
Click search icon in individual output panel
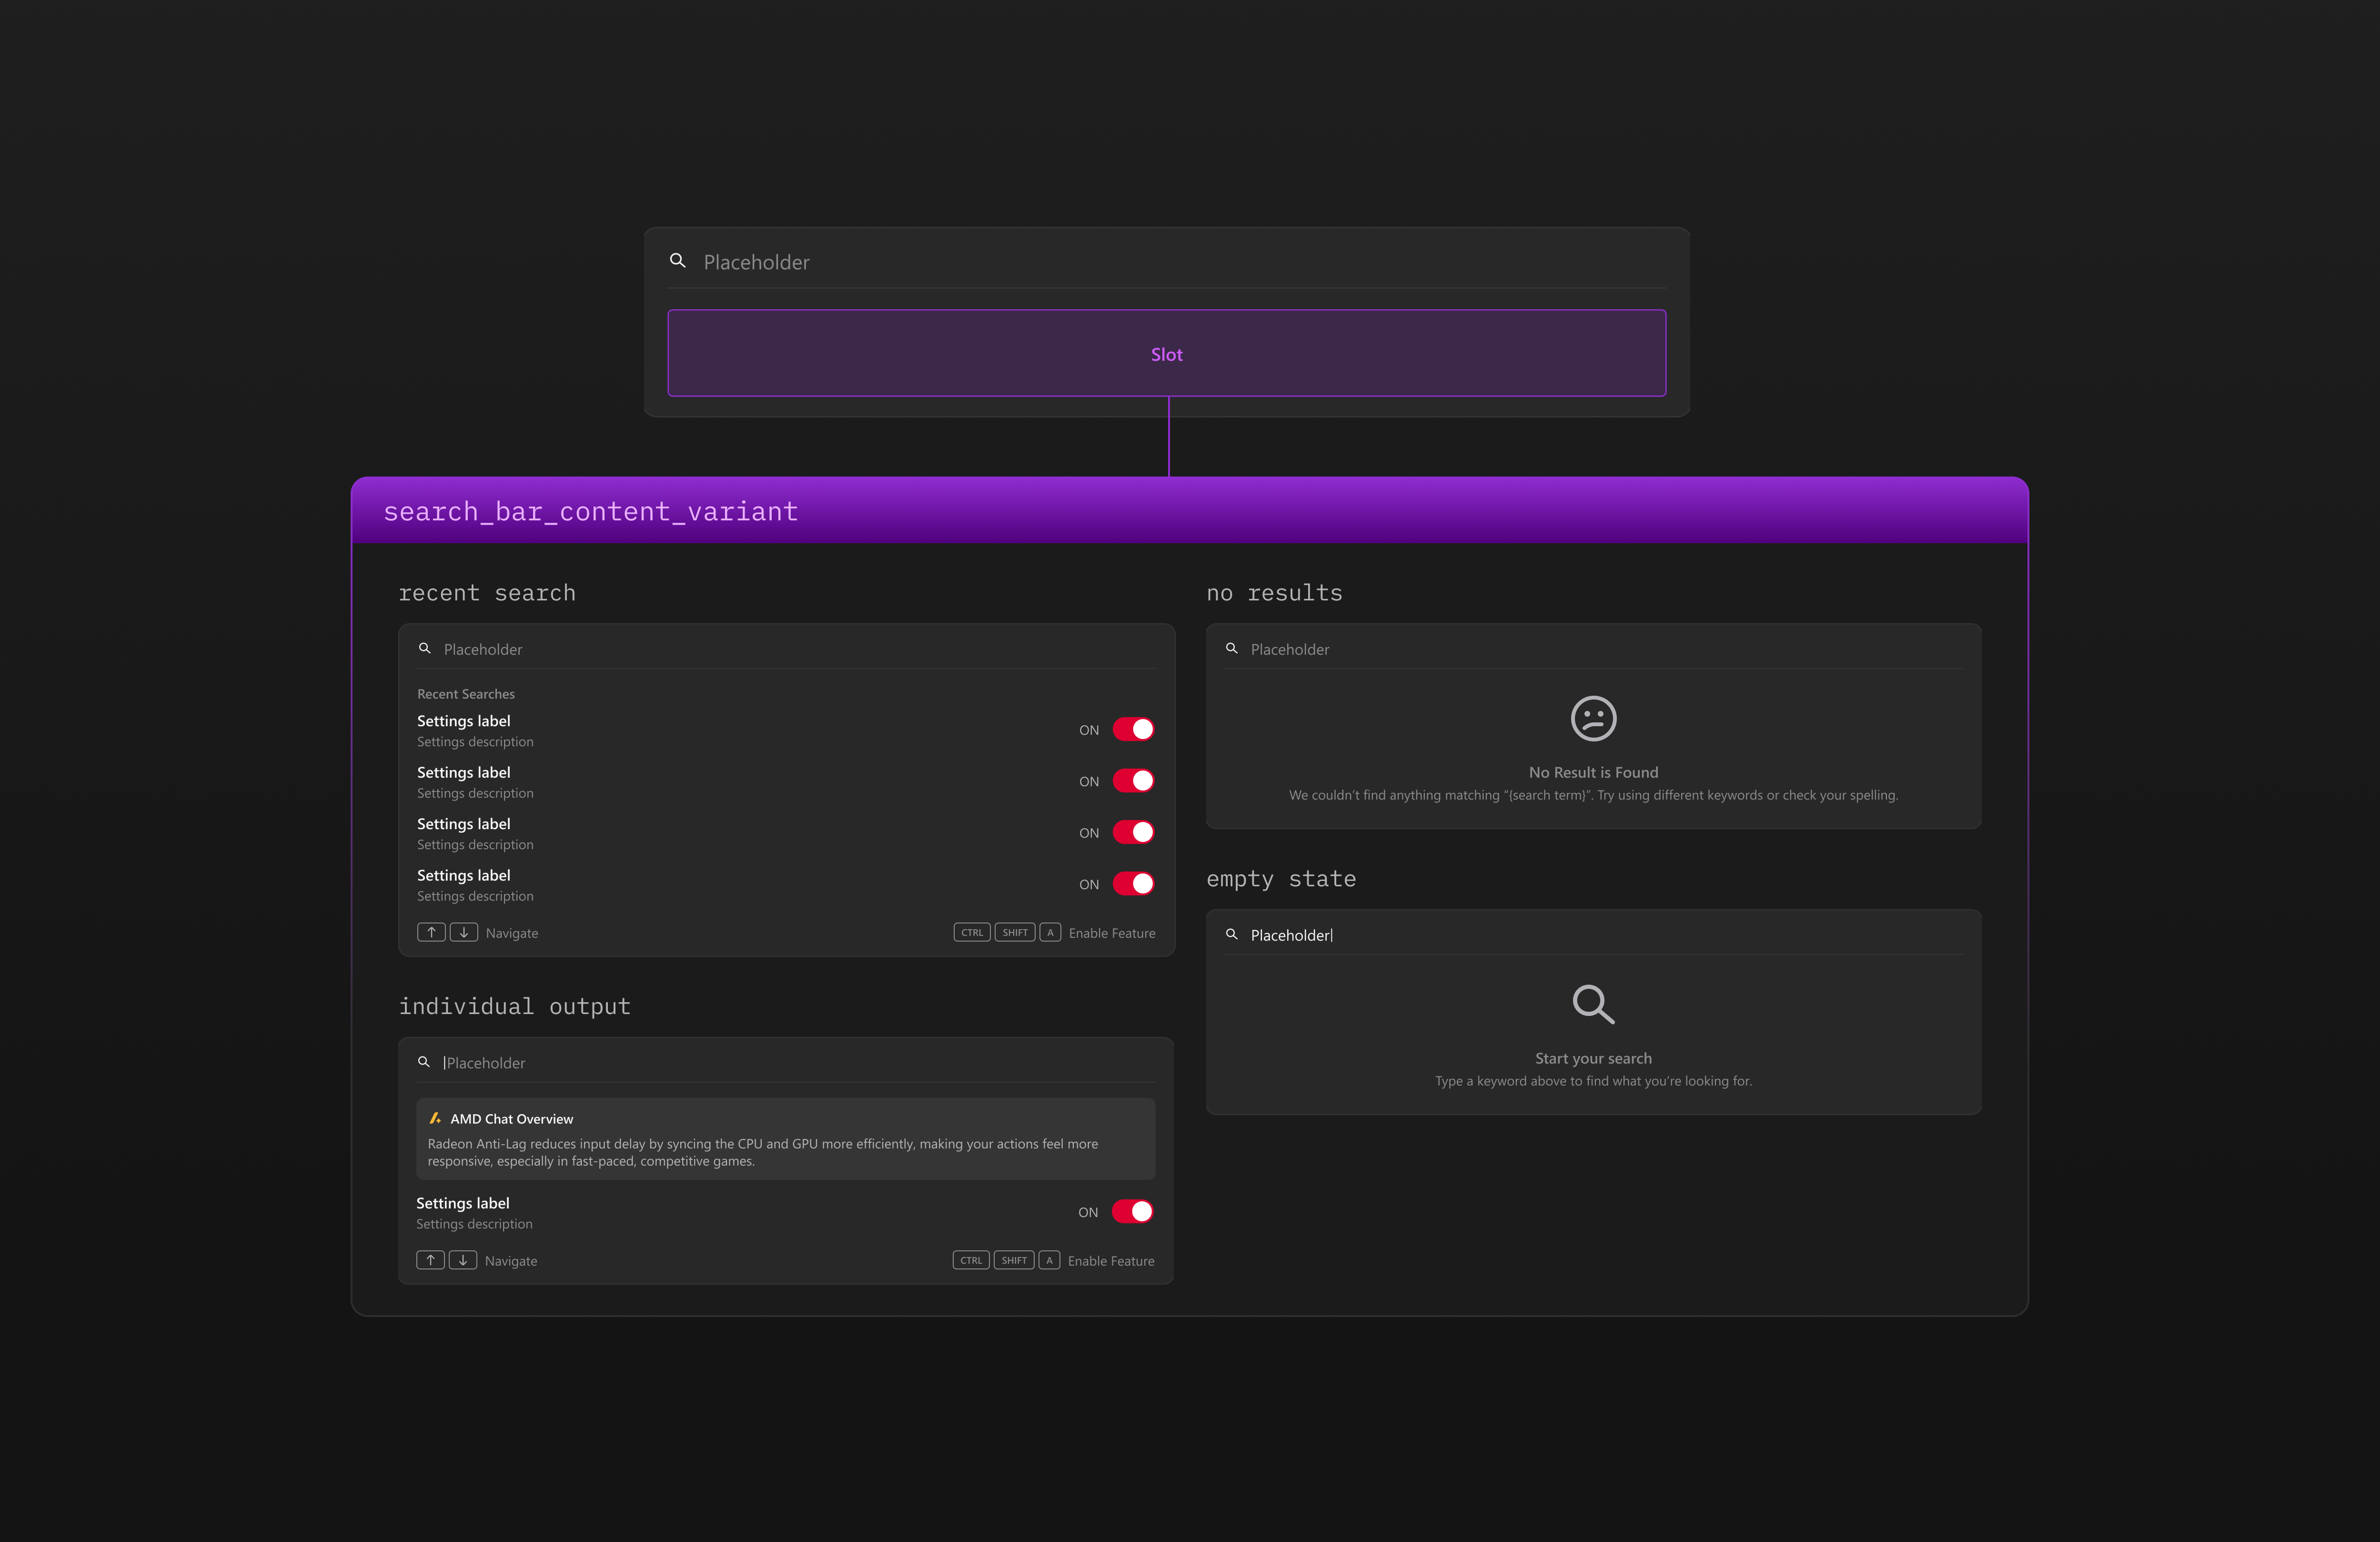tap(424, 1062)
